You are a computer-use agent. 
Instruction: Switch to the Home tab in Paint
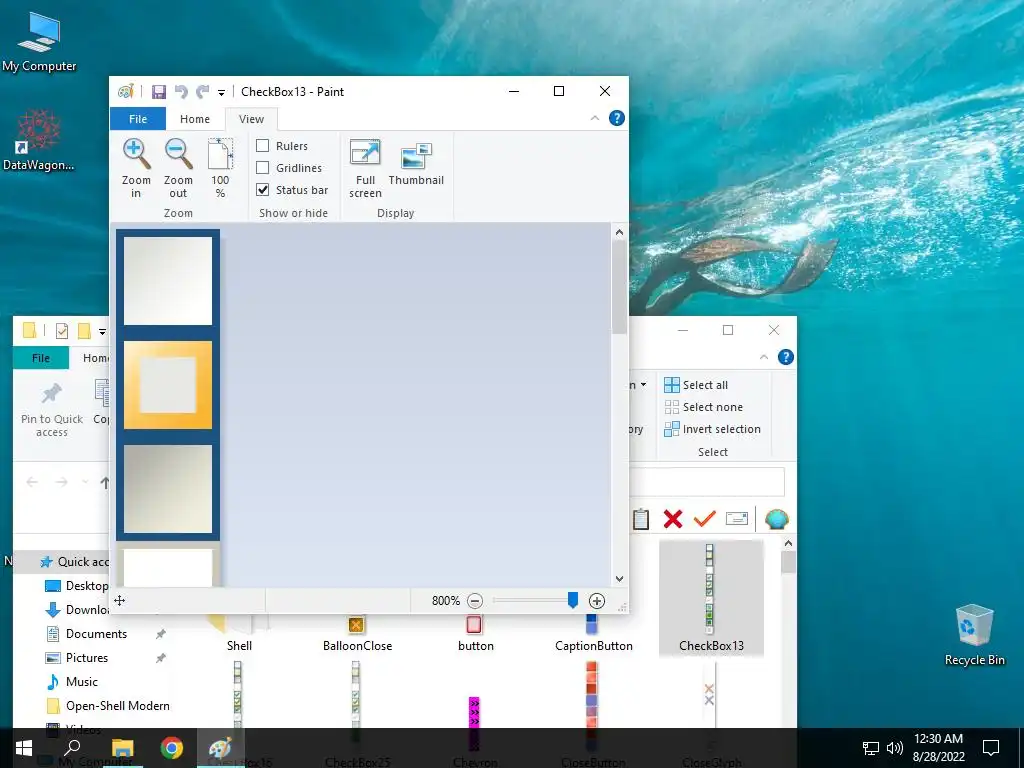tap(195, 119)
